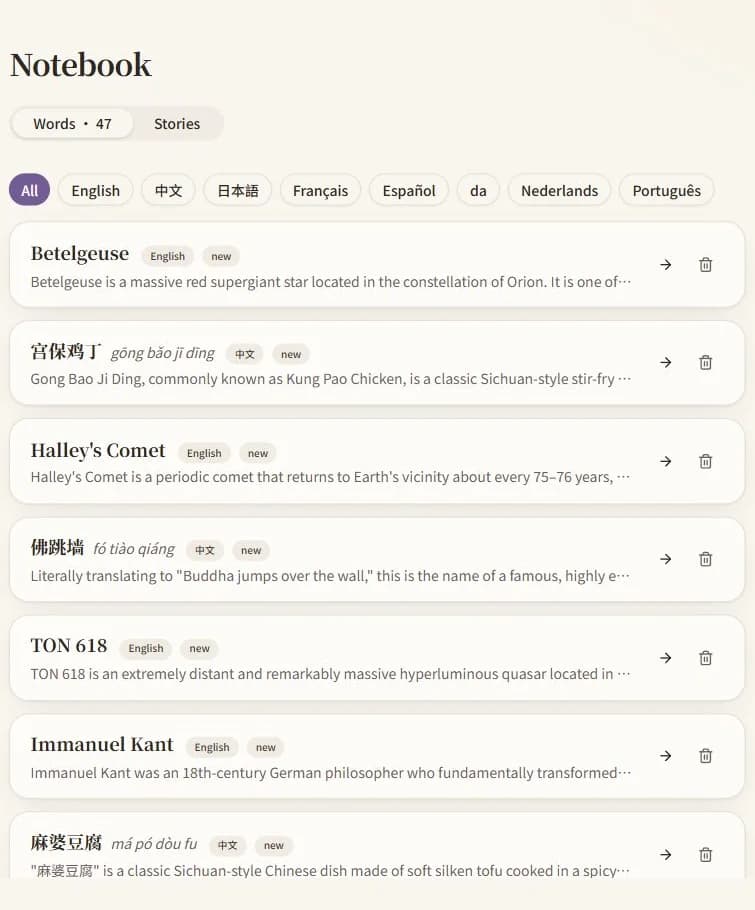
Task: Open the Betelgeuse entry arrow
Action: (x=666, y=265)
